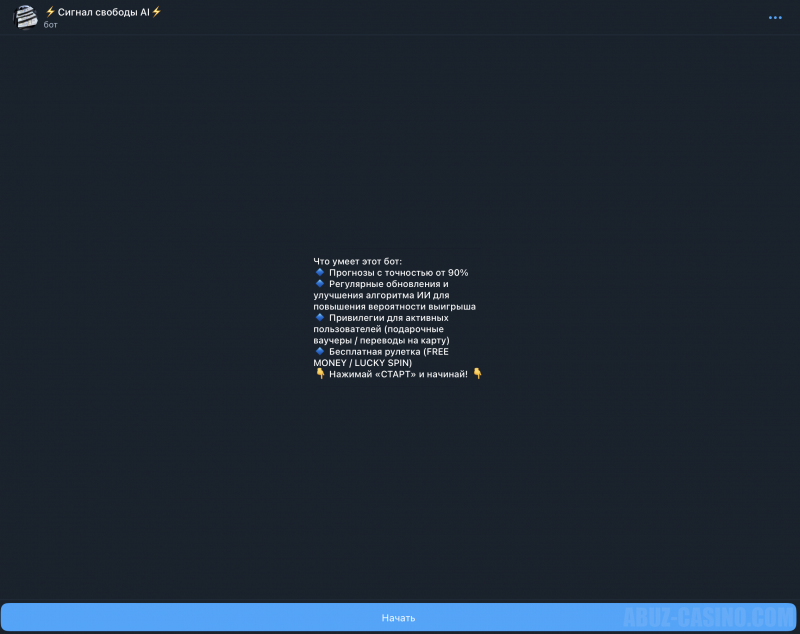Click the bot's profile avatar
The image size is (800, 634).
pos(25,17)
